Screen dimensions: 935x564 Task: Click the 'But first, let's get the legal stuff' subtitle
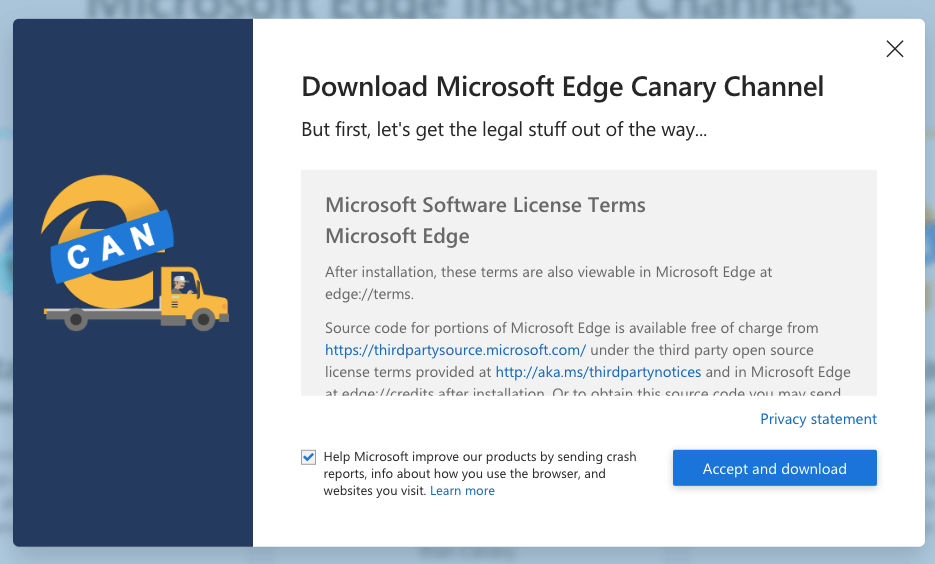click(504, 129)
